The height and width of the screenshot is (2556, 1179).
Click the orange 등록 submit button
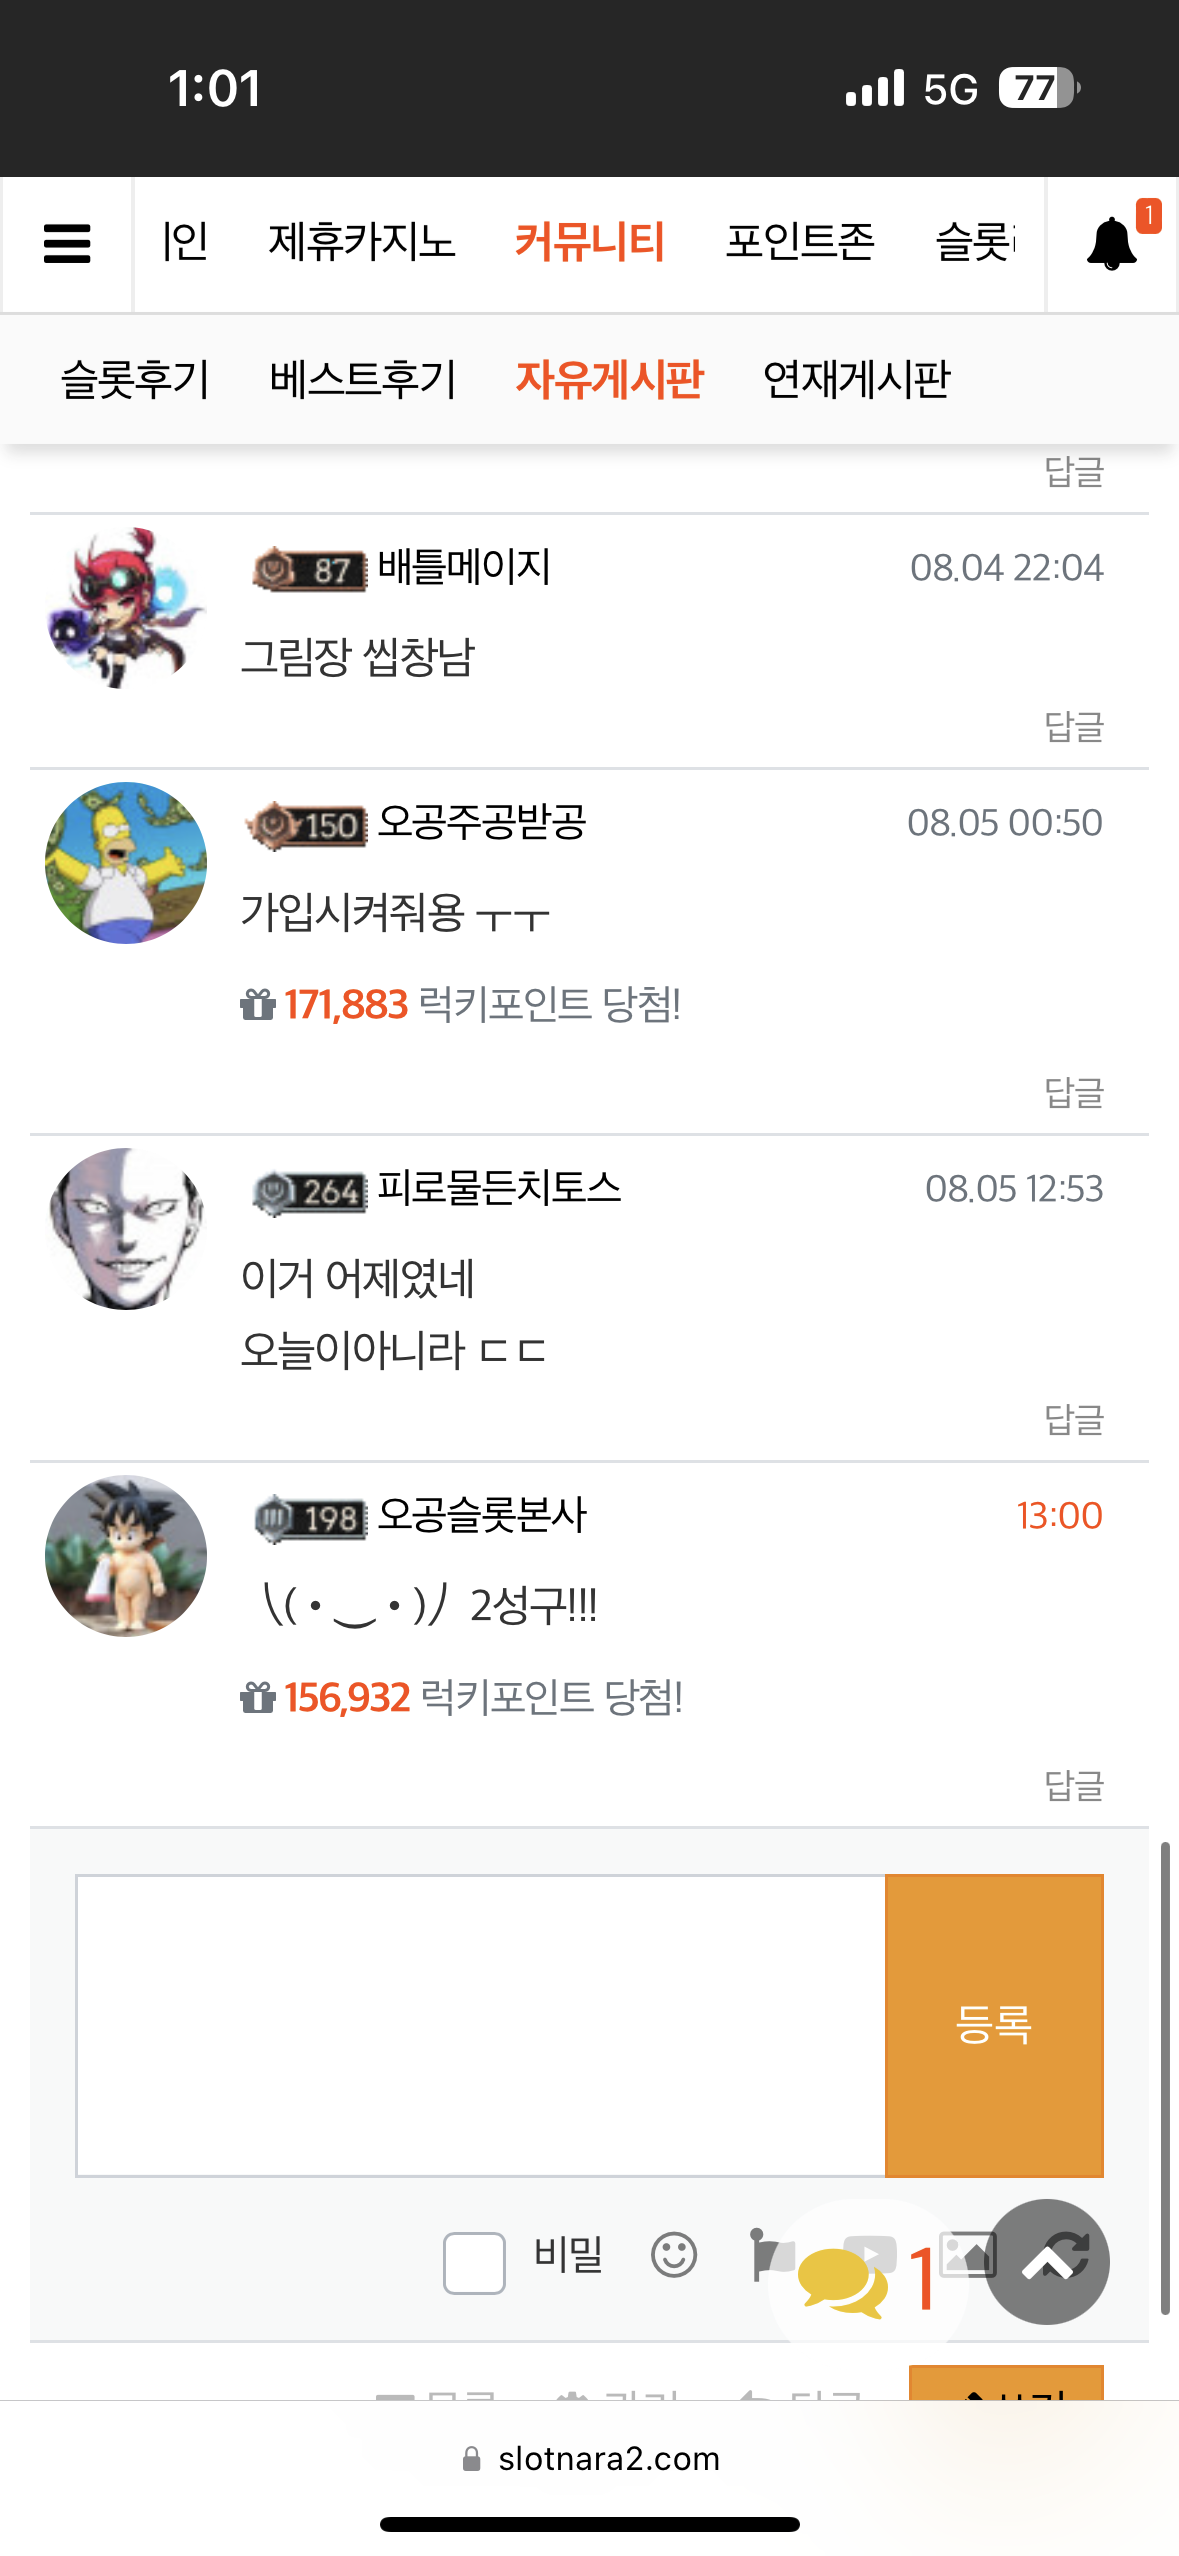[994, 2025]
